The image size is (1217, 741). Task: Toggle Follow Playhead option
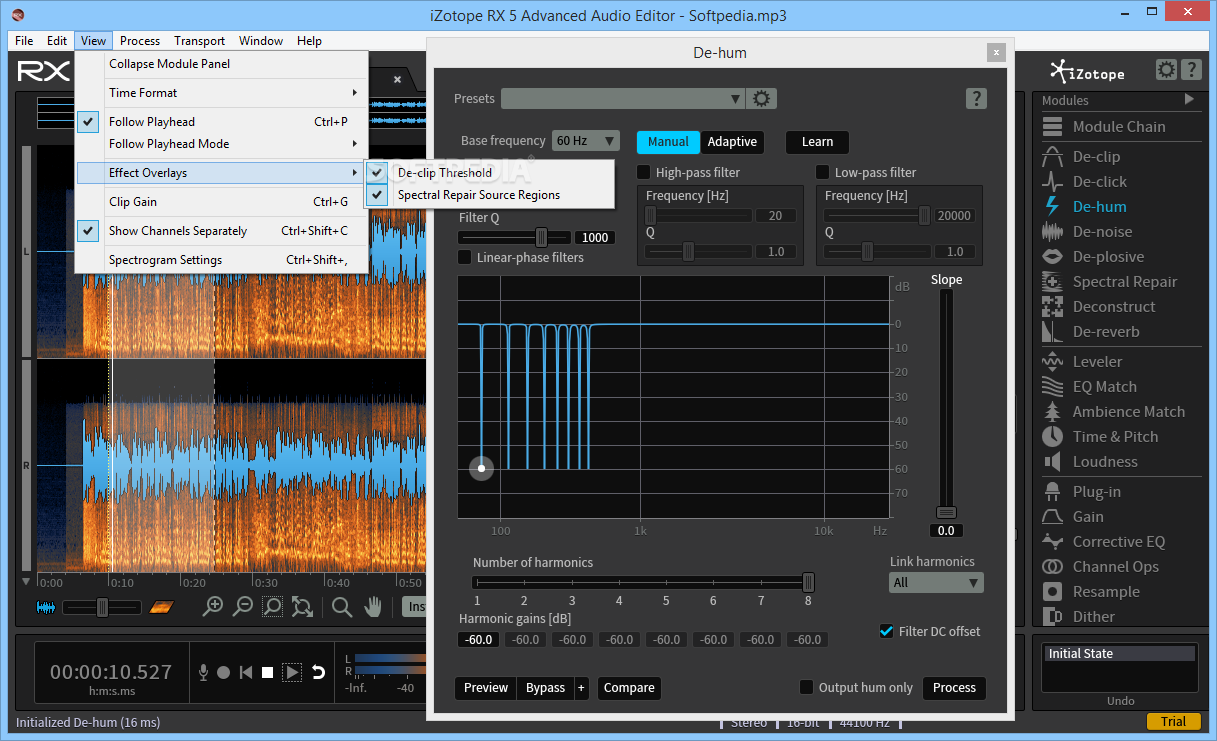click(222, 121)
